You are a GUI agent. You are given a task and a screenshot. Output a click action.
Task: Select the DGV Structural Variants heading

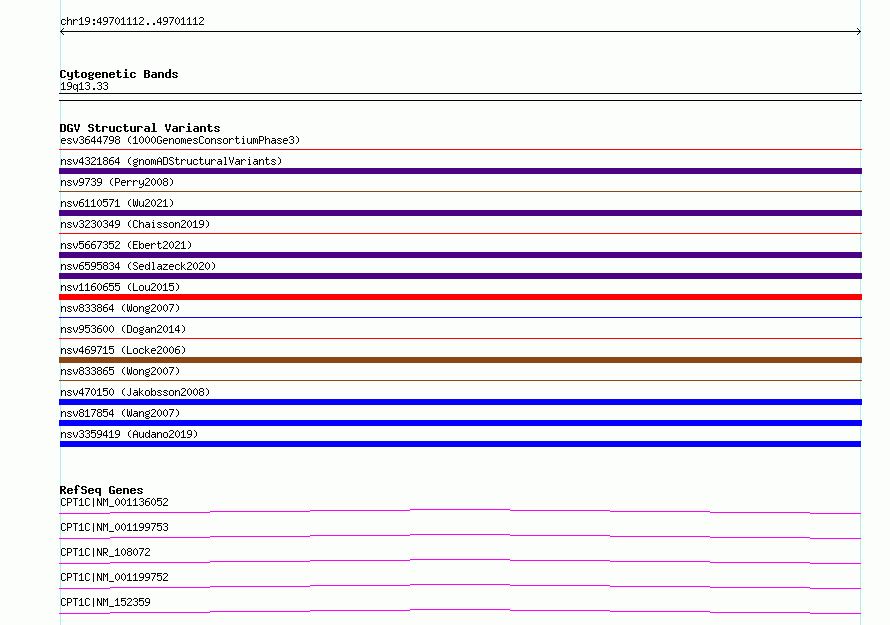point(140,128)
